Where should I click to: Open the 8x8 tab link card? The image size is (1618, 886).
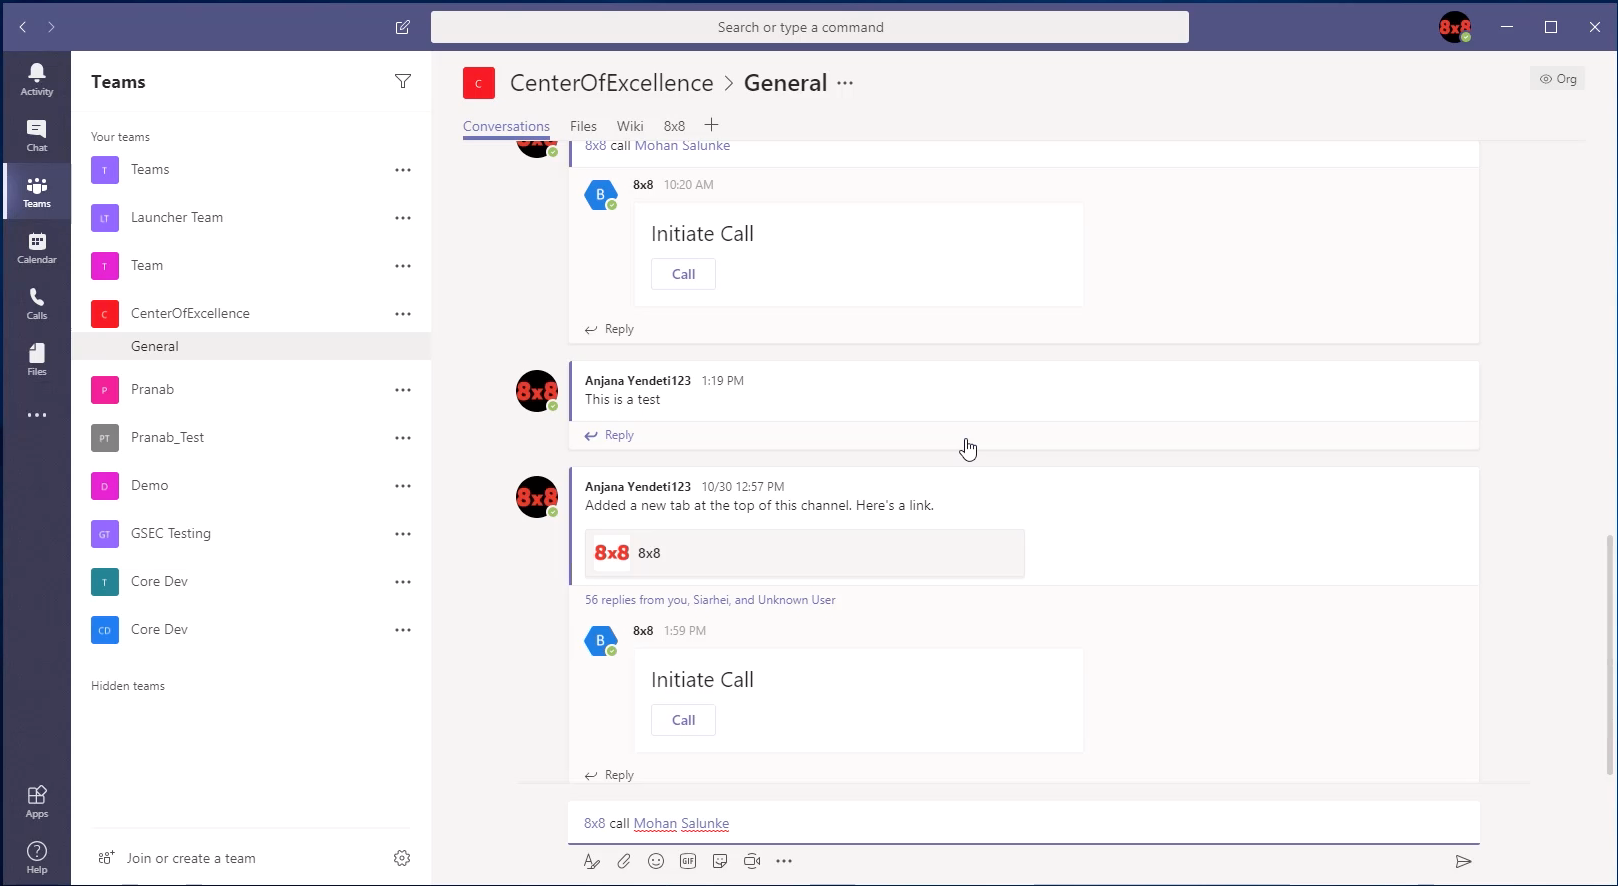tap(805, 553)
